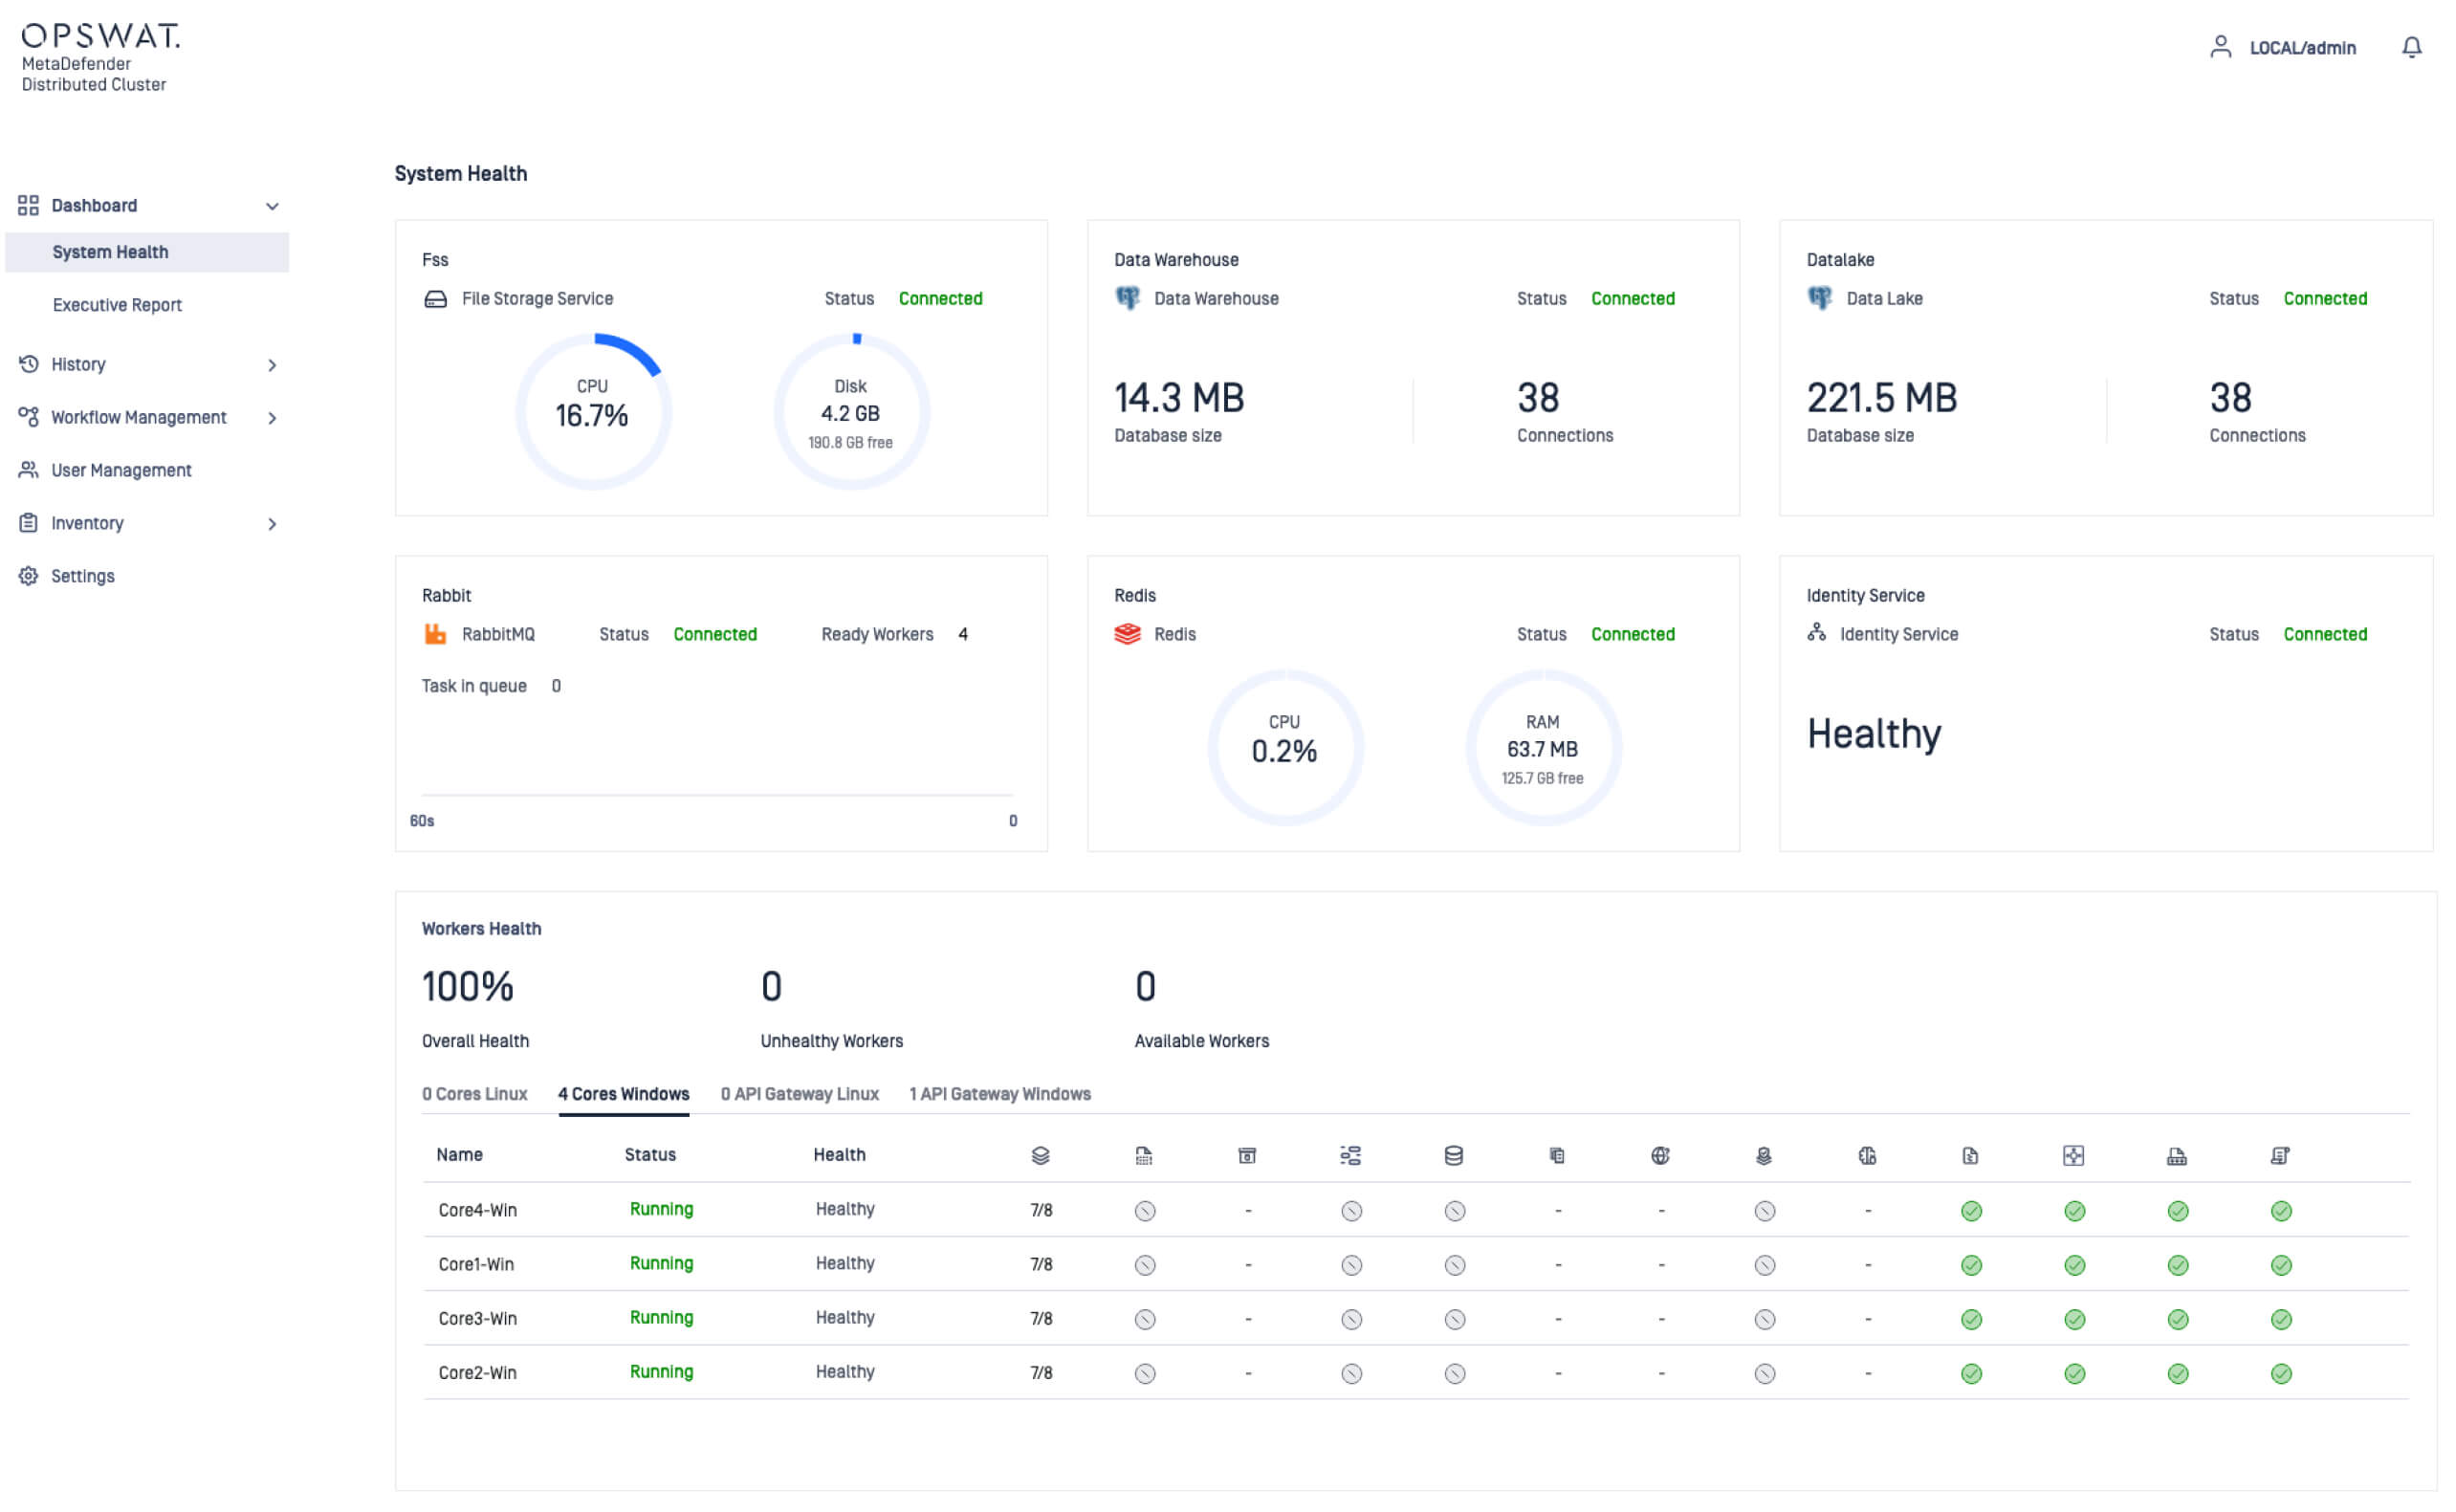Click the Identity Service icon

point(1816,634)
